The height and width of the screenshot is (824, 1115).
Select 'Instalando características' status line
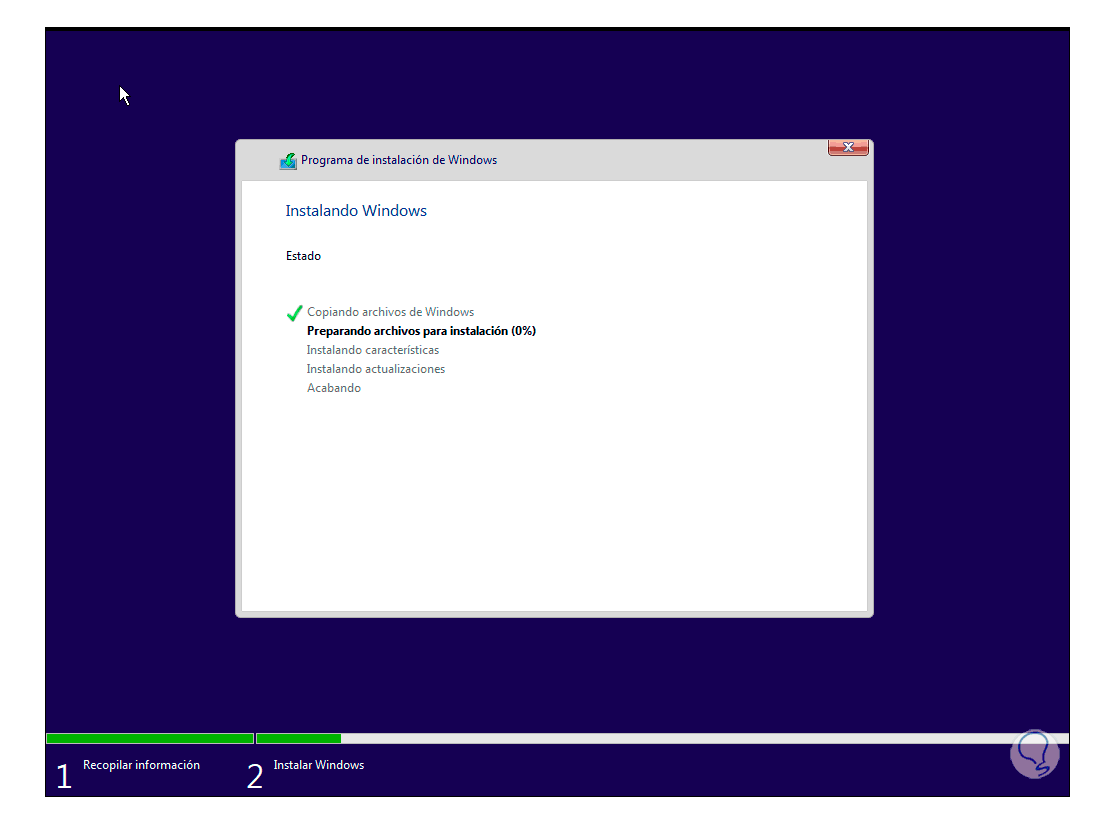pyautogui.click(x=373, y=350)
